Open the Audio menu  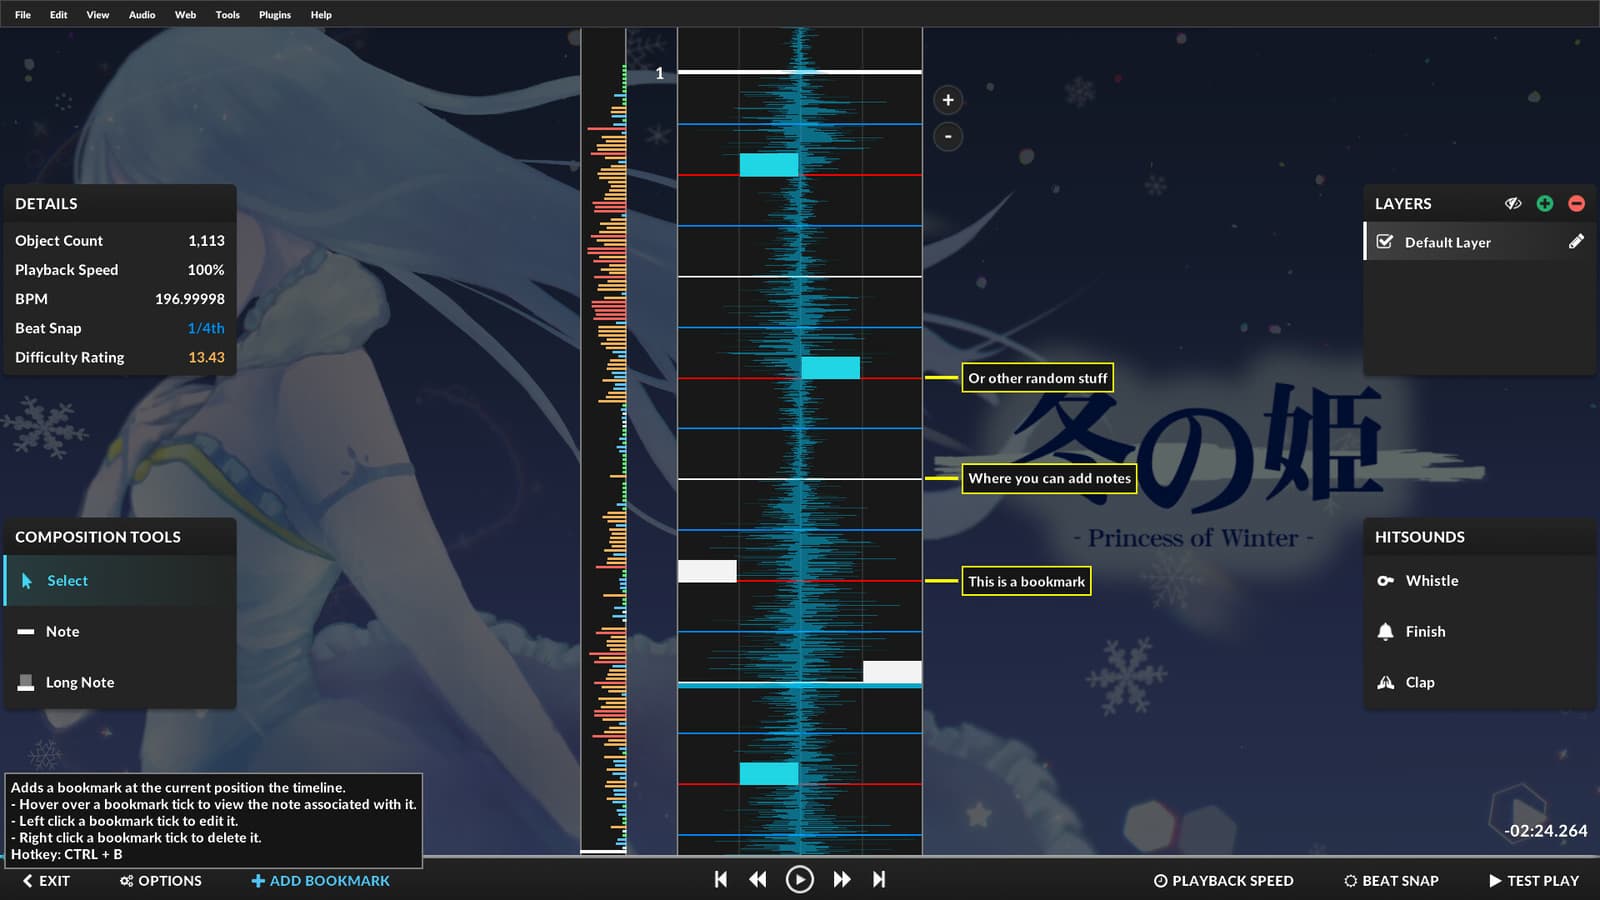142,15
